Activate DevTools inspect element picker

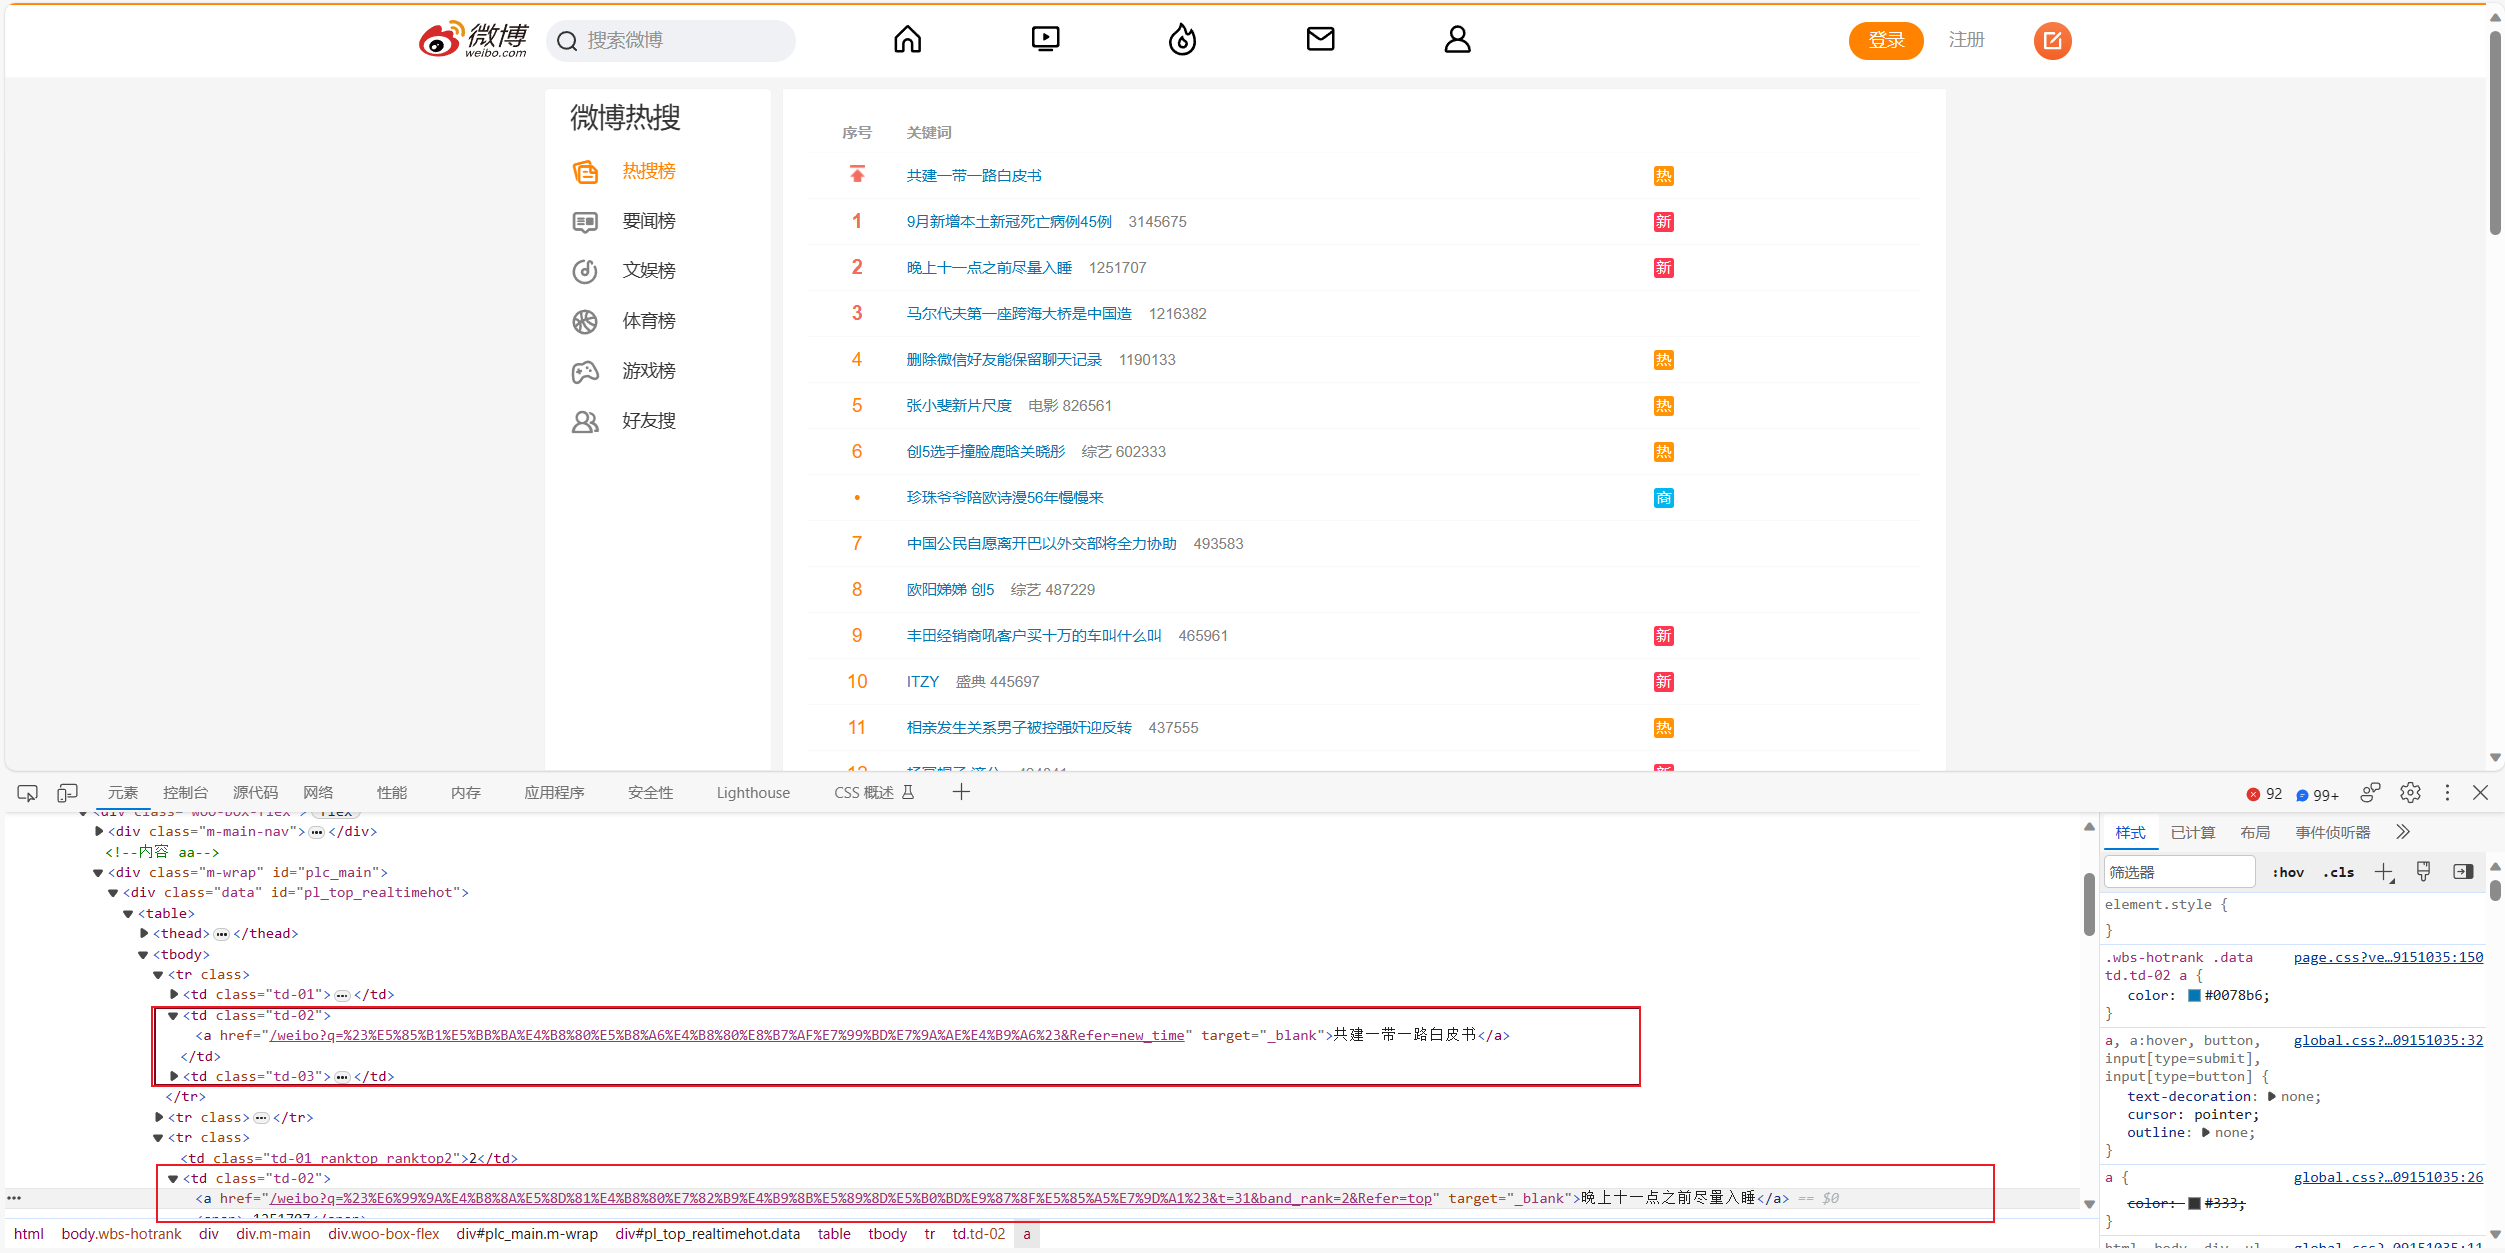pos(27,793)
